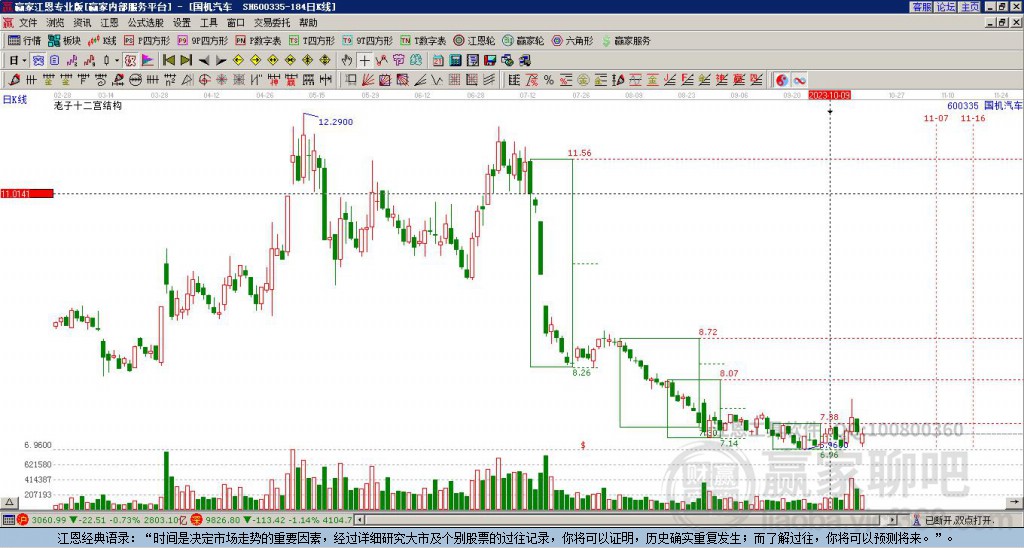Image resolution: width=1024 pixels, height=548 pixels.
Task: Step chart left with black arrow
Action: [204, 61]
